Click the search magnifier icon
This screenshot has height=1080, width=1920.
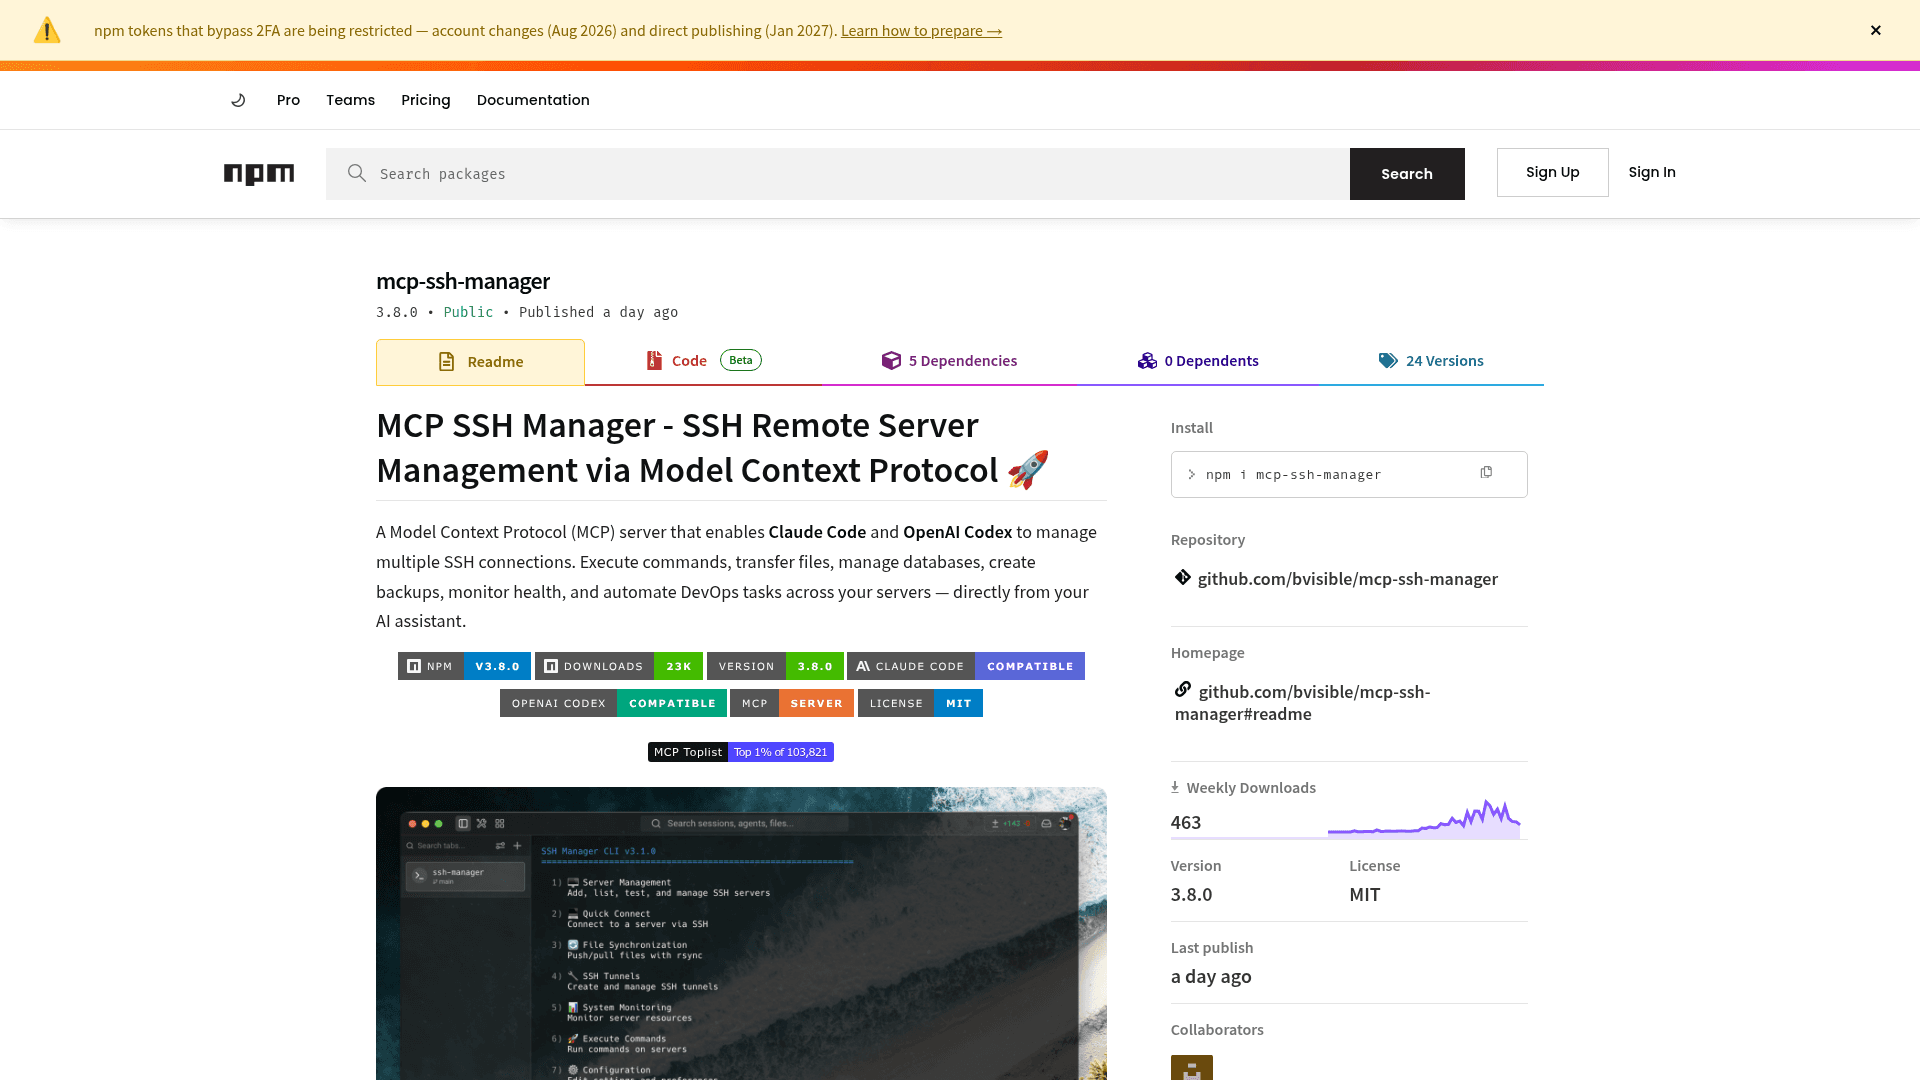[x=357, y=173]
